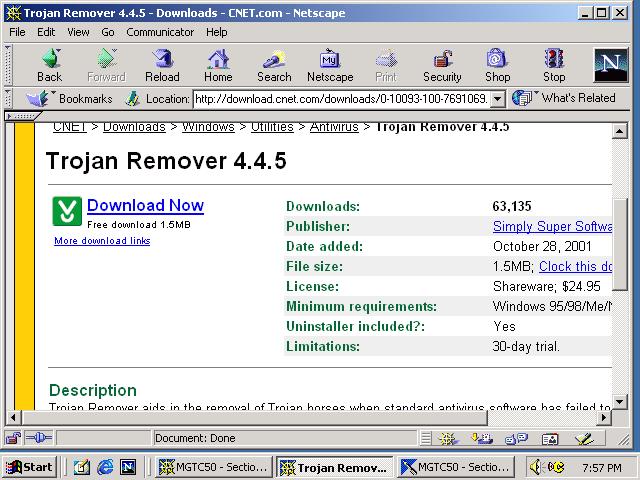
Task: Open Address Book from the component bar
Action: pos(550,439)
